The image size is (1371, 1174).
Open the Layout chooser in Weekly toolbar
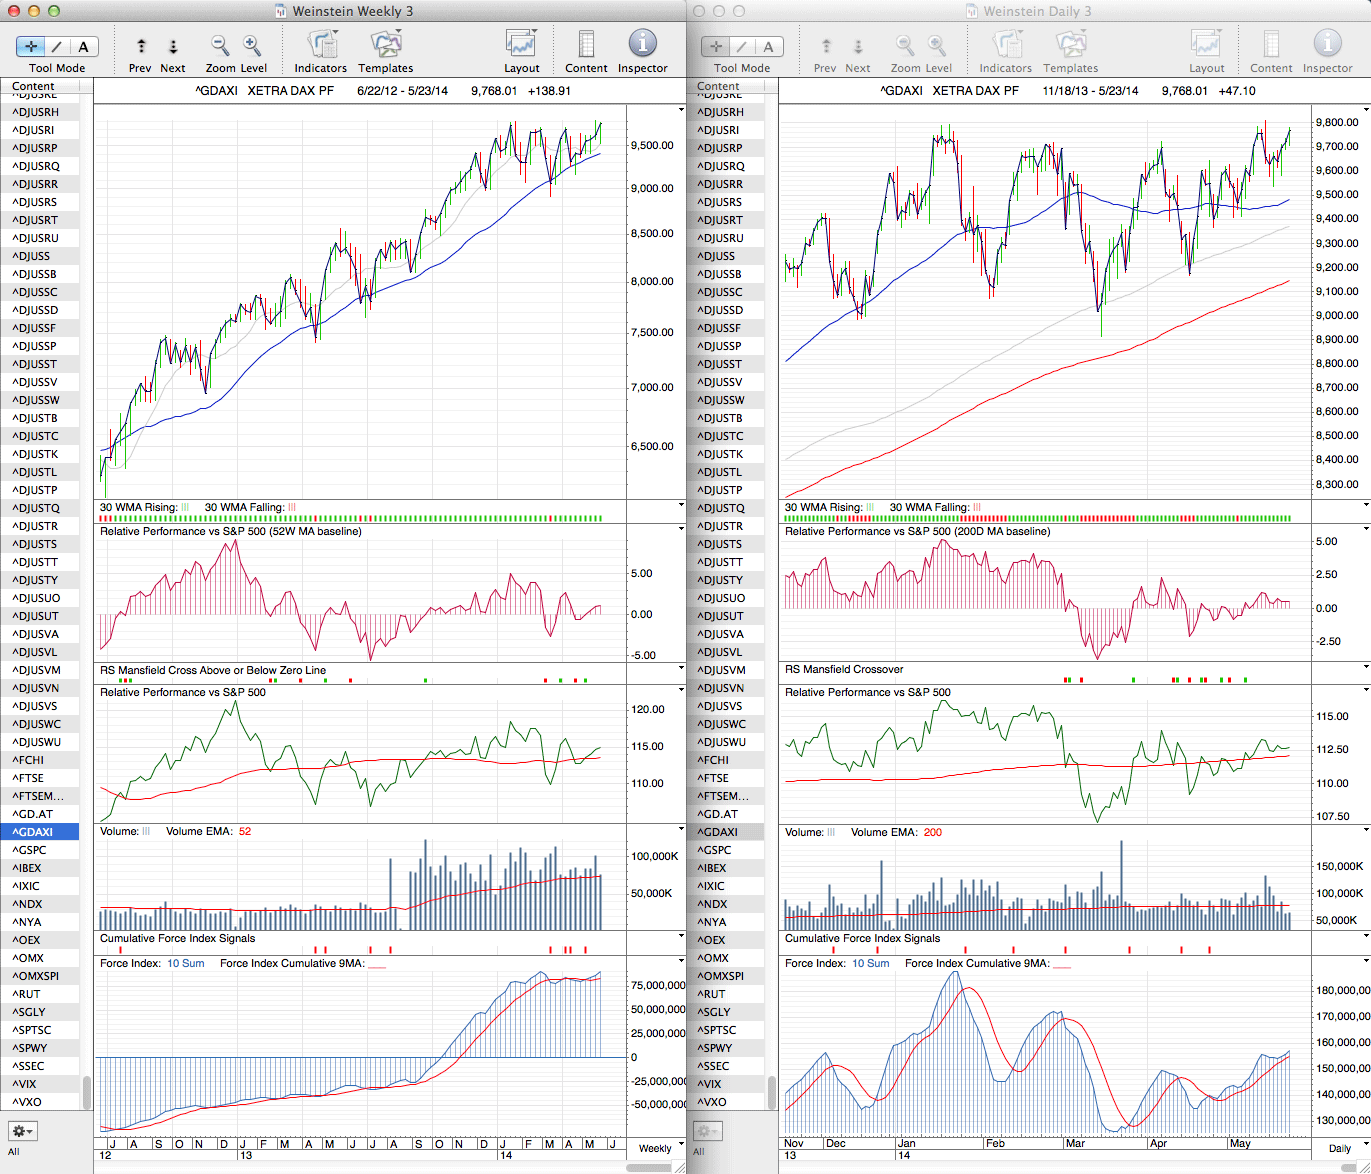521,45
